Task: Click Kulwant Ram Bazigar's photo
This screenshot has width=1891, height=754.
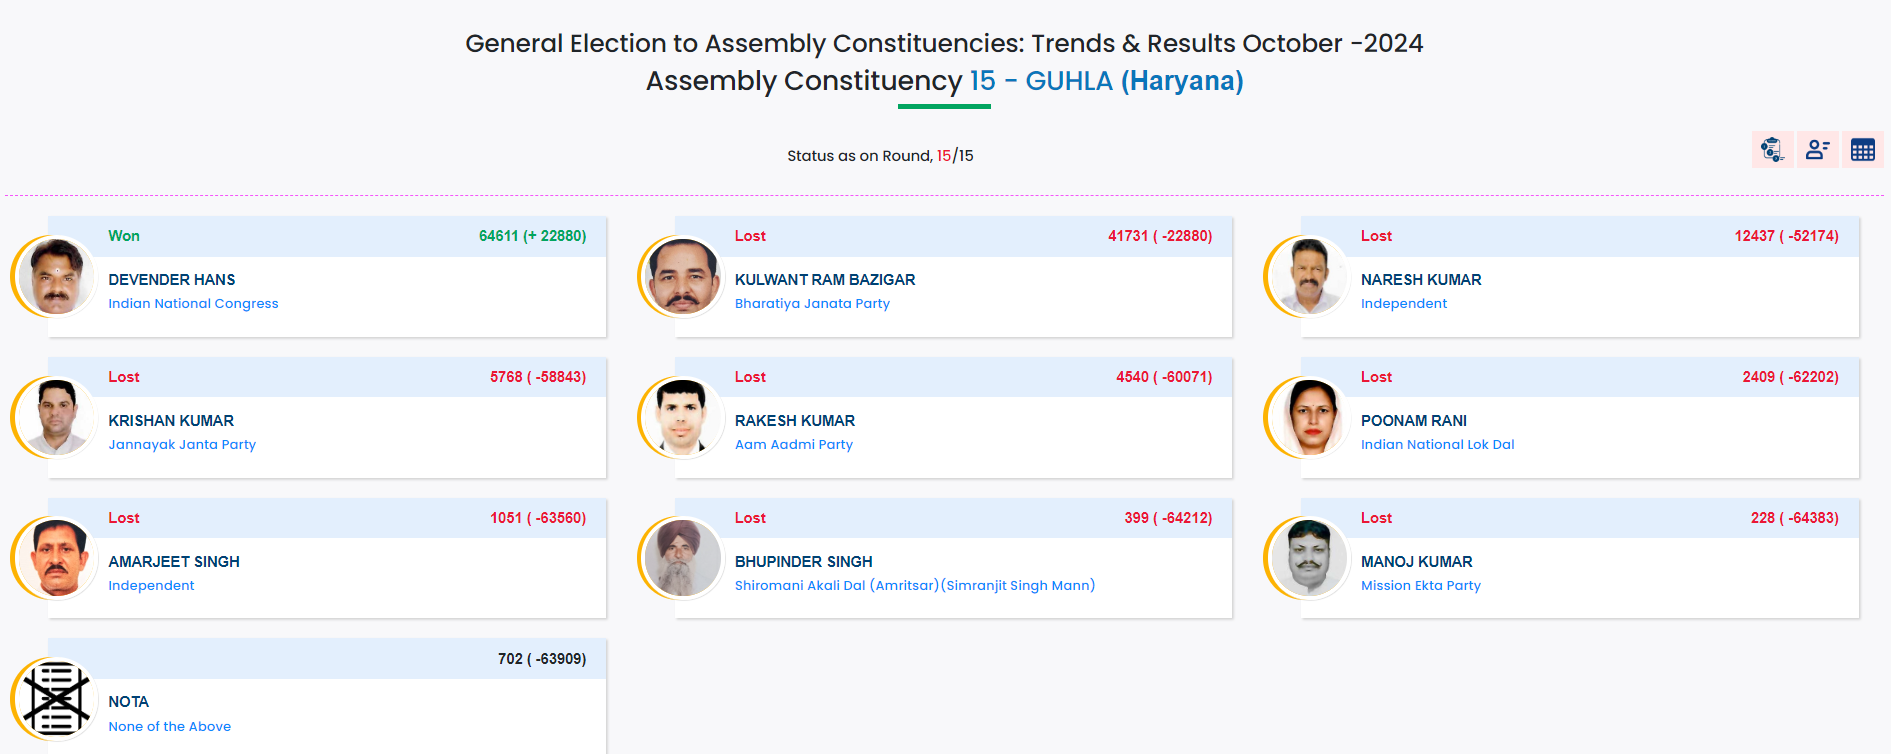Action: click(682, 276)
